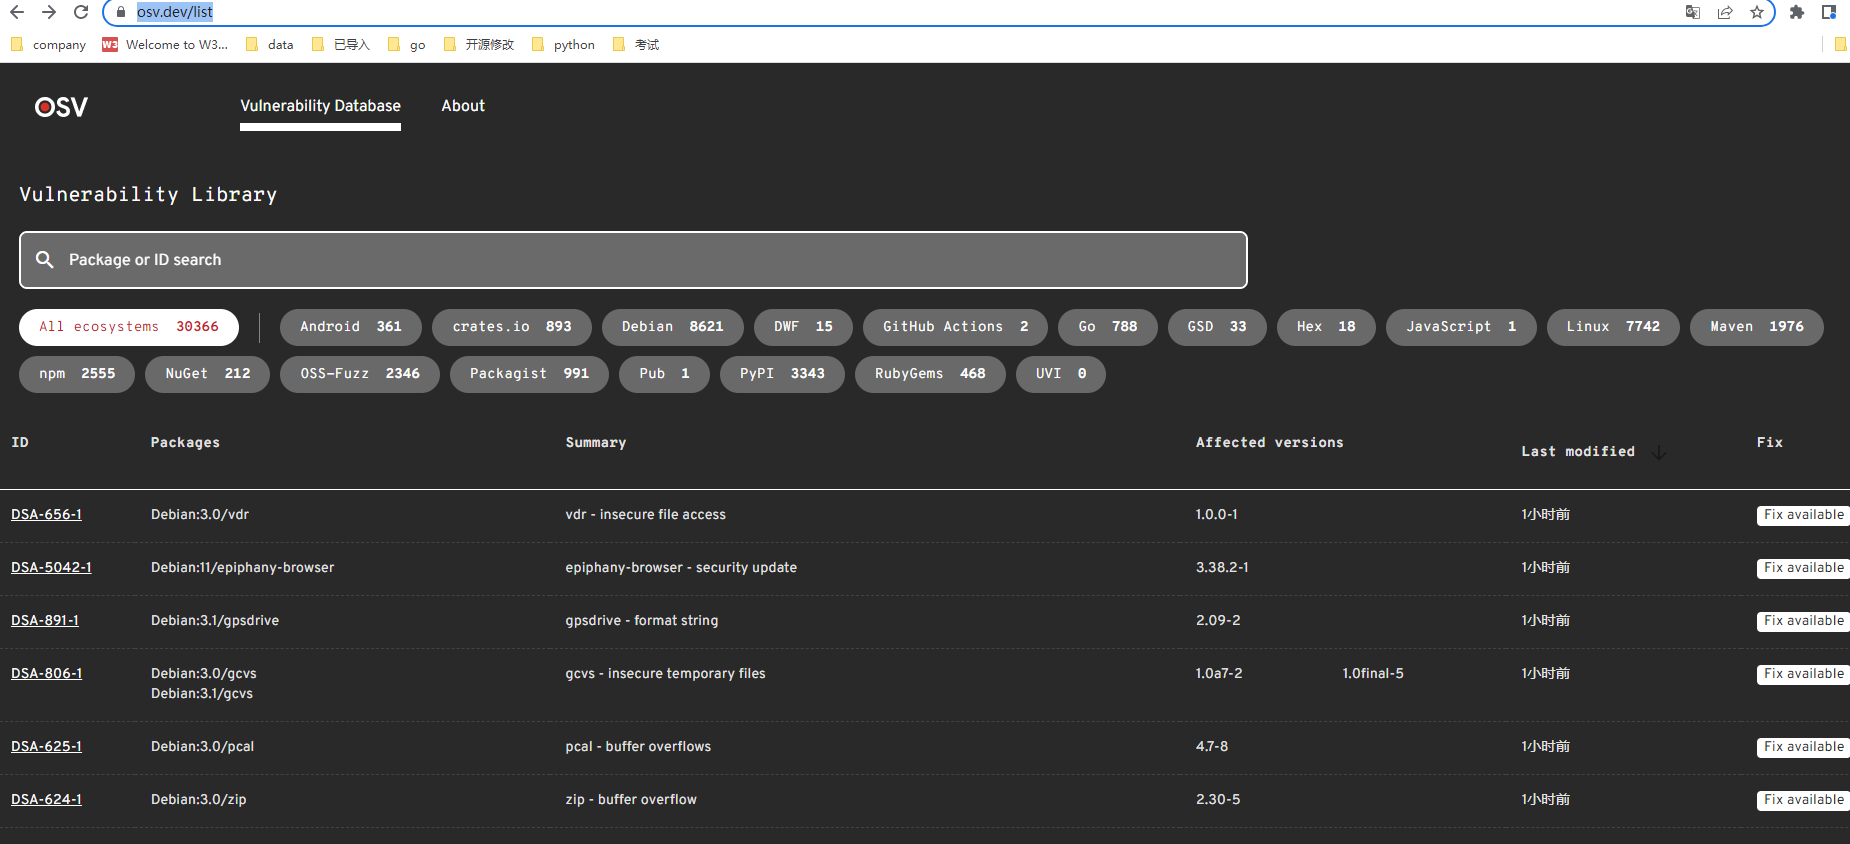
Task: Bookmark page with the star icon
Action: tap(1756, 12)
